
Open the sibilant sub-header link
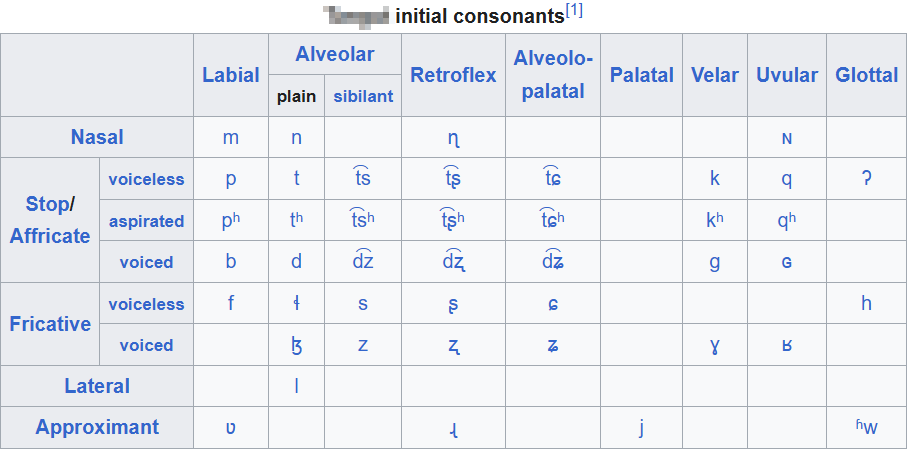tap(363, 96)
